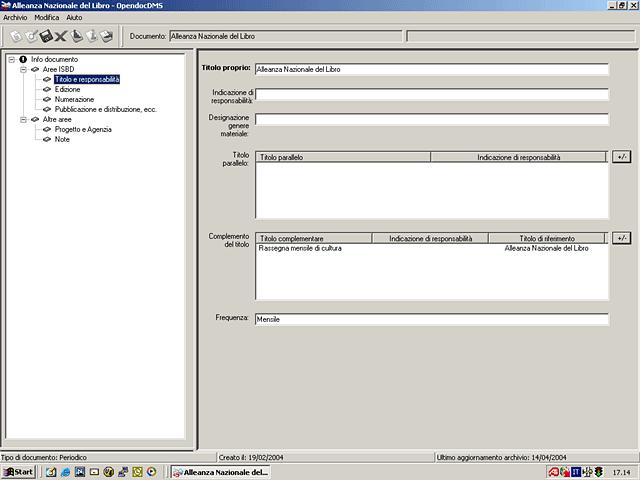
Task: Collapse the Info documento tree node
Action: (x=12, y=60)
